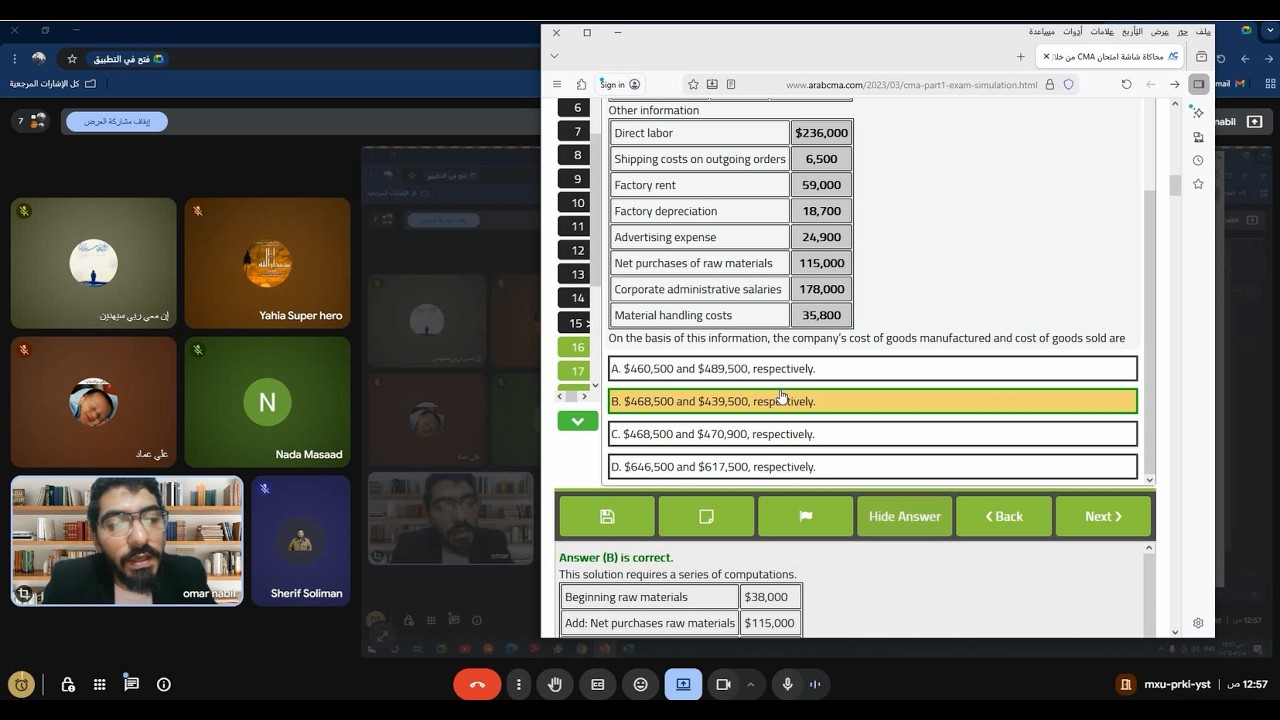Click the Hide Answer button

click(x=904, y=516)
